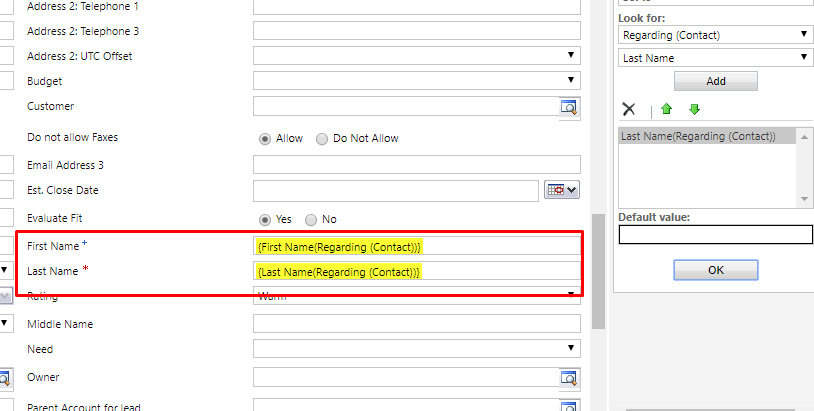Click the form's vertical scrollbar thumb
The width and height of the screenshot is (814, 411).
click(x=599, y=271)
